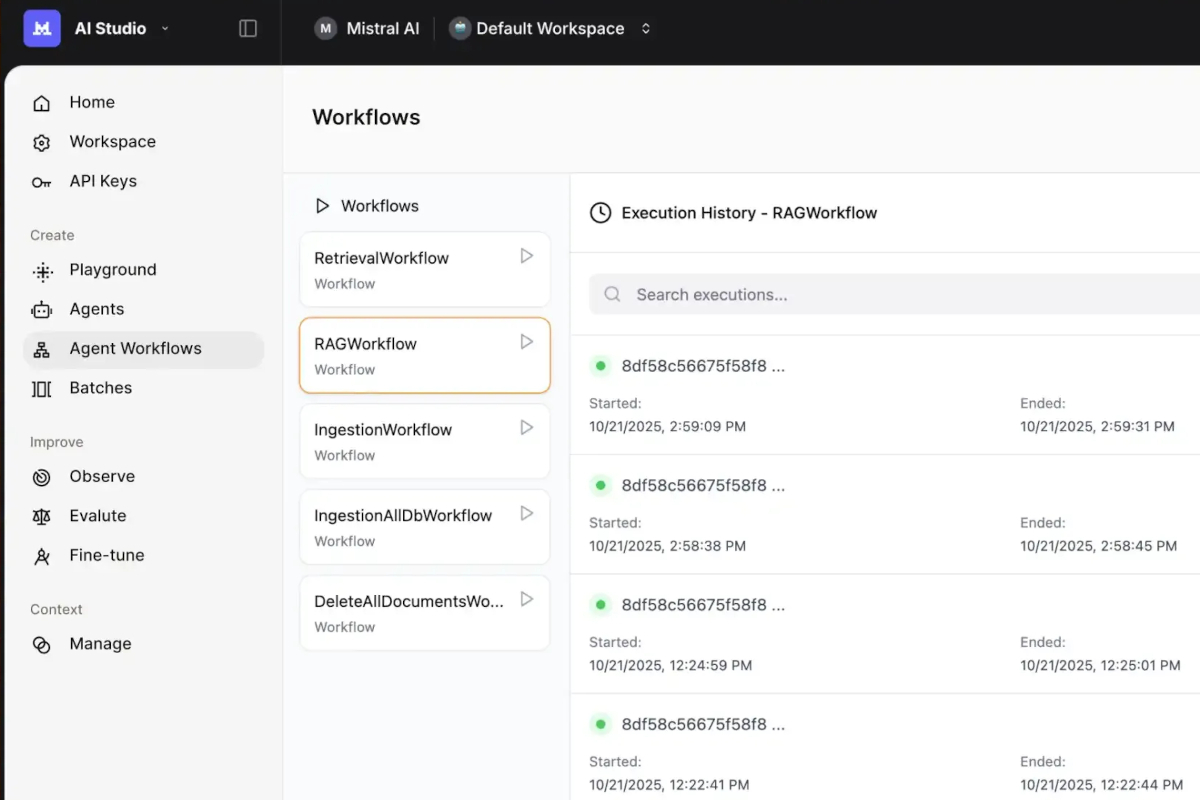
Task: Open Manage under Context
Action: pyautogui.click(x=100, y=645)
